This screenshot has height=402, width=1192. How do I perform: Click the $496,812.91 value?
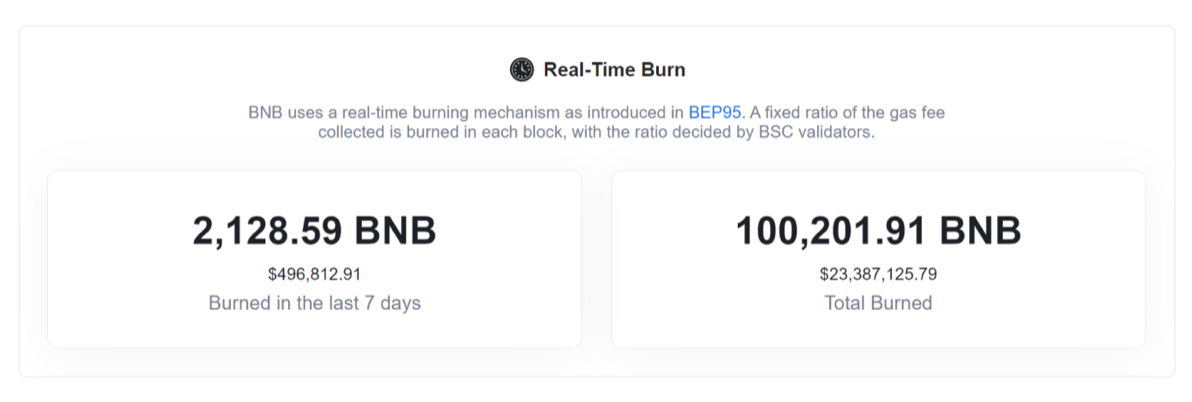(314, 274)
